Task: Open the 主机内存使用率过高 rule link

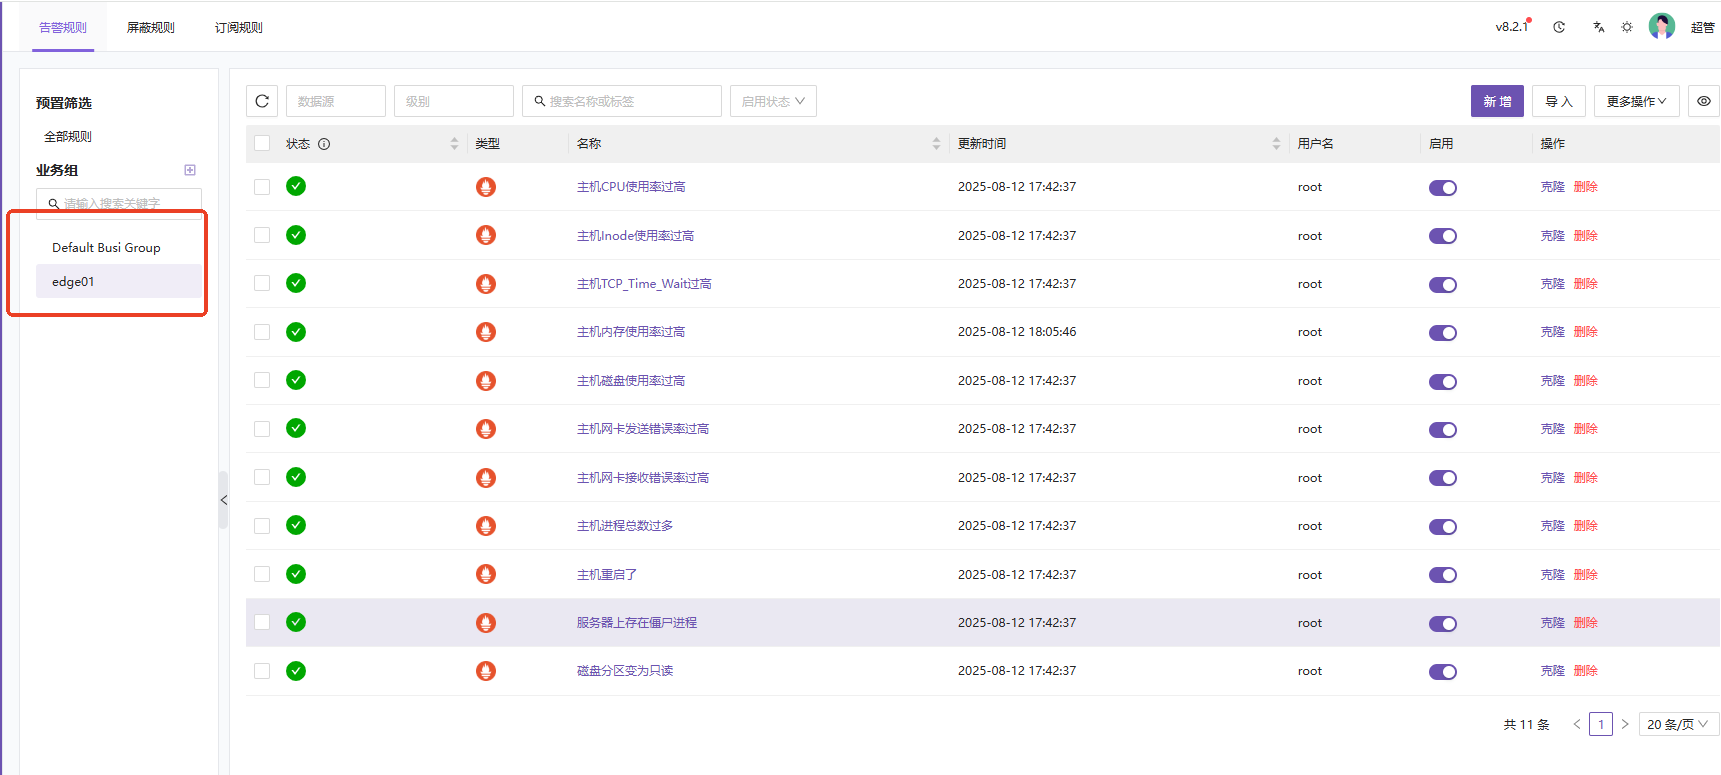Action: click(x=631, y=332)
